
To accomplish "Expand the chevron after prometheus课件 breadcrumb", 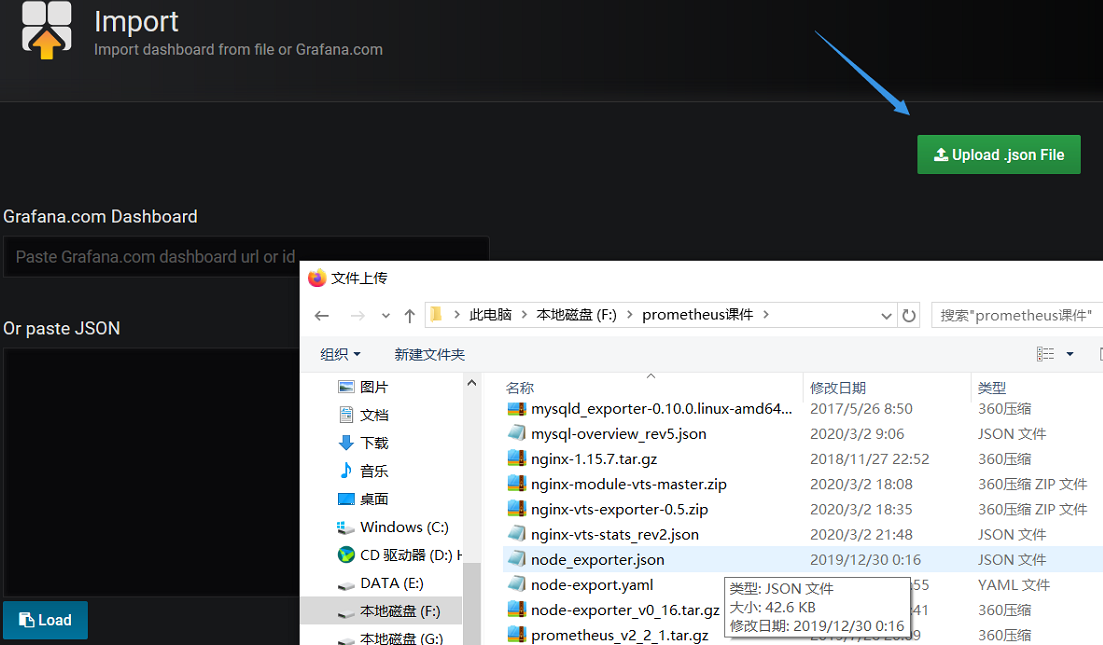I will (x=766, y=314).
